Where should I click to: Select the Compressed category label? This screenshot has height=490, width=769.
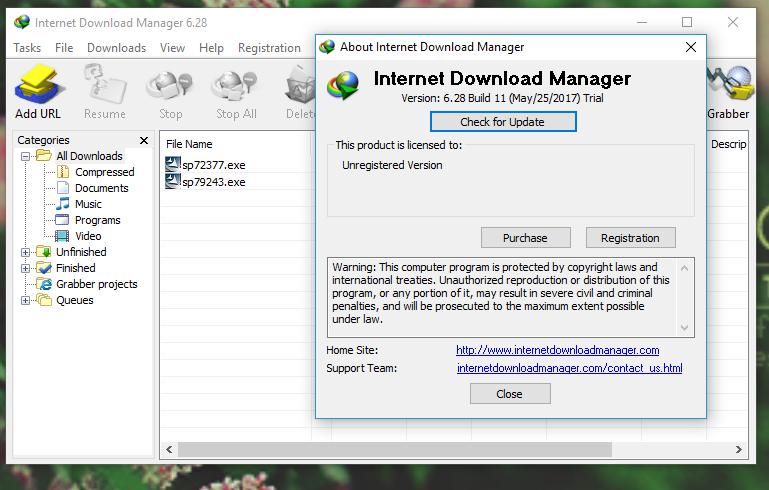coord(104,172)
